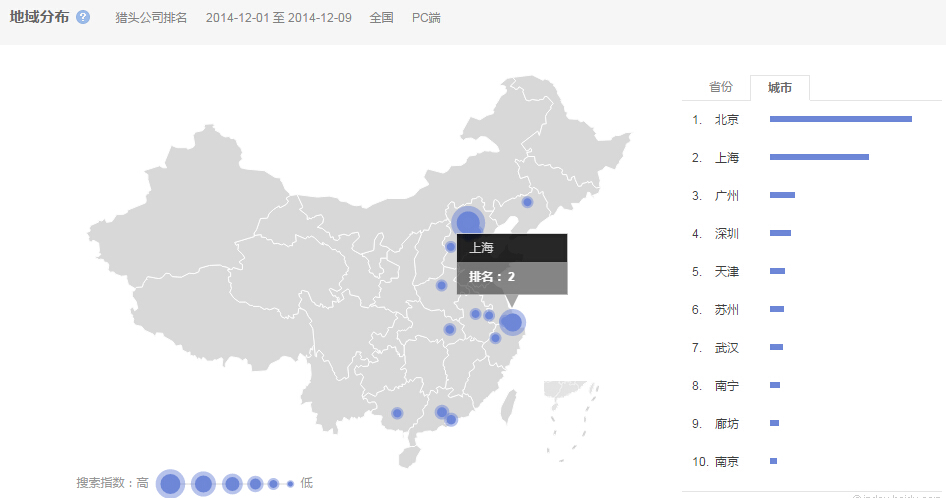Click the smallest legend circle for low index

[x=290, y=484]
